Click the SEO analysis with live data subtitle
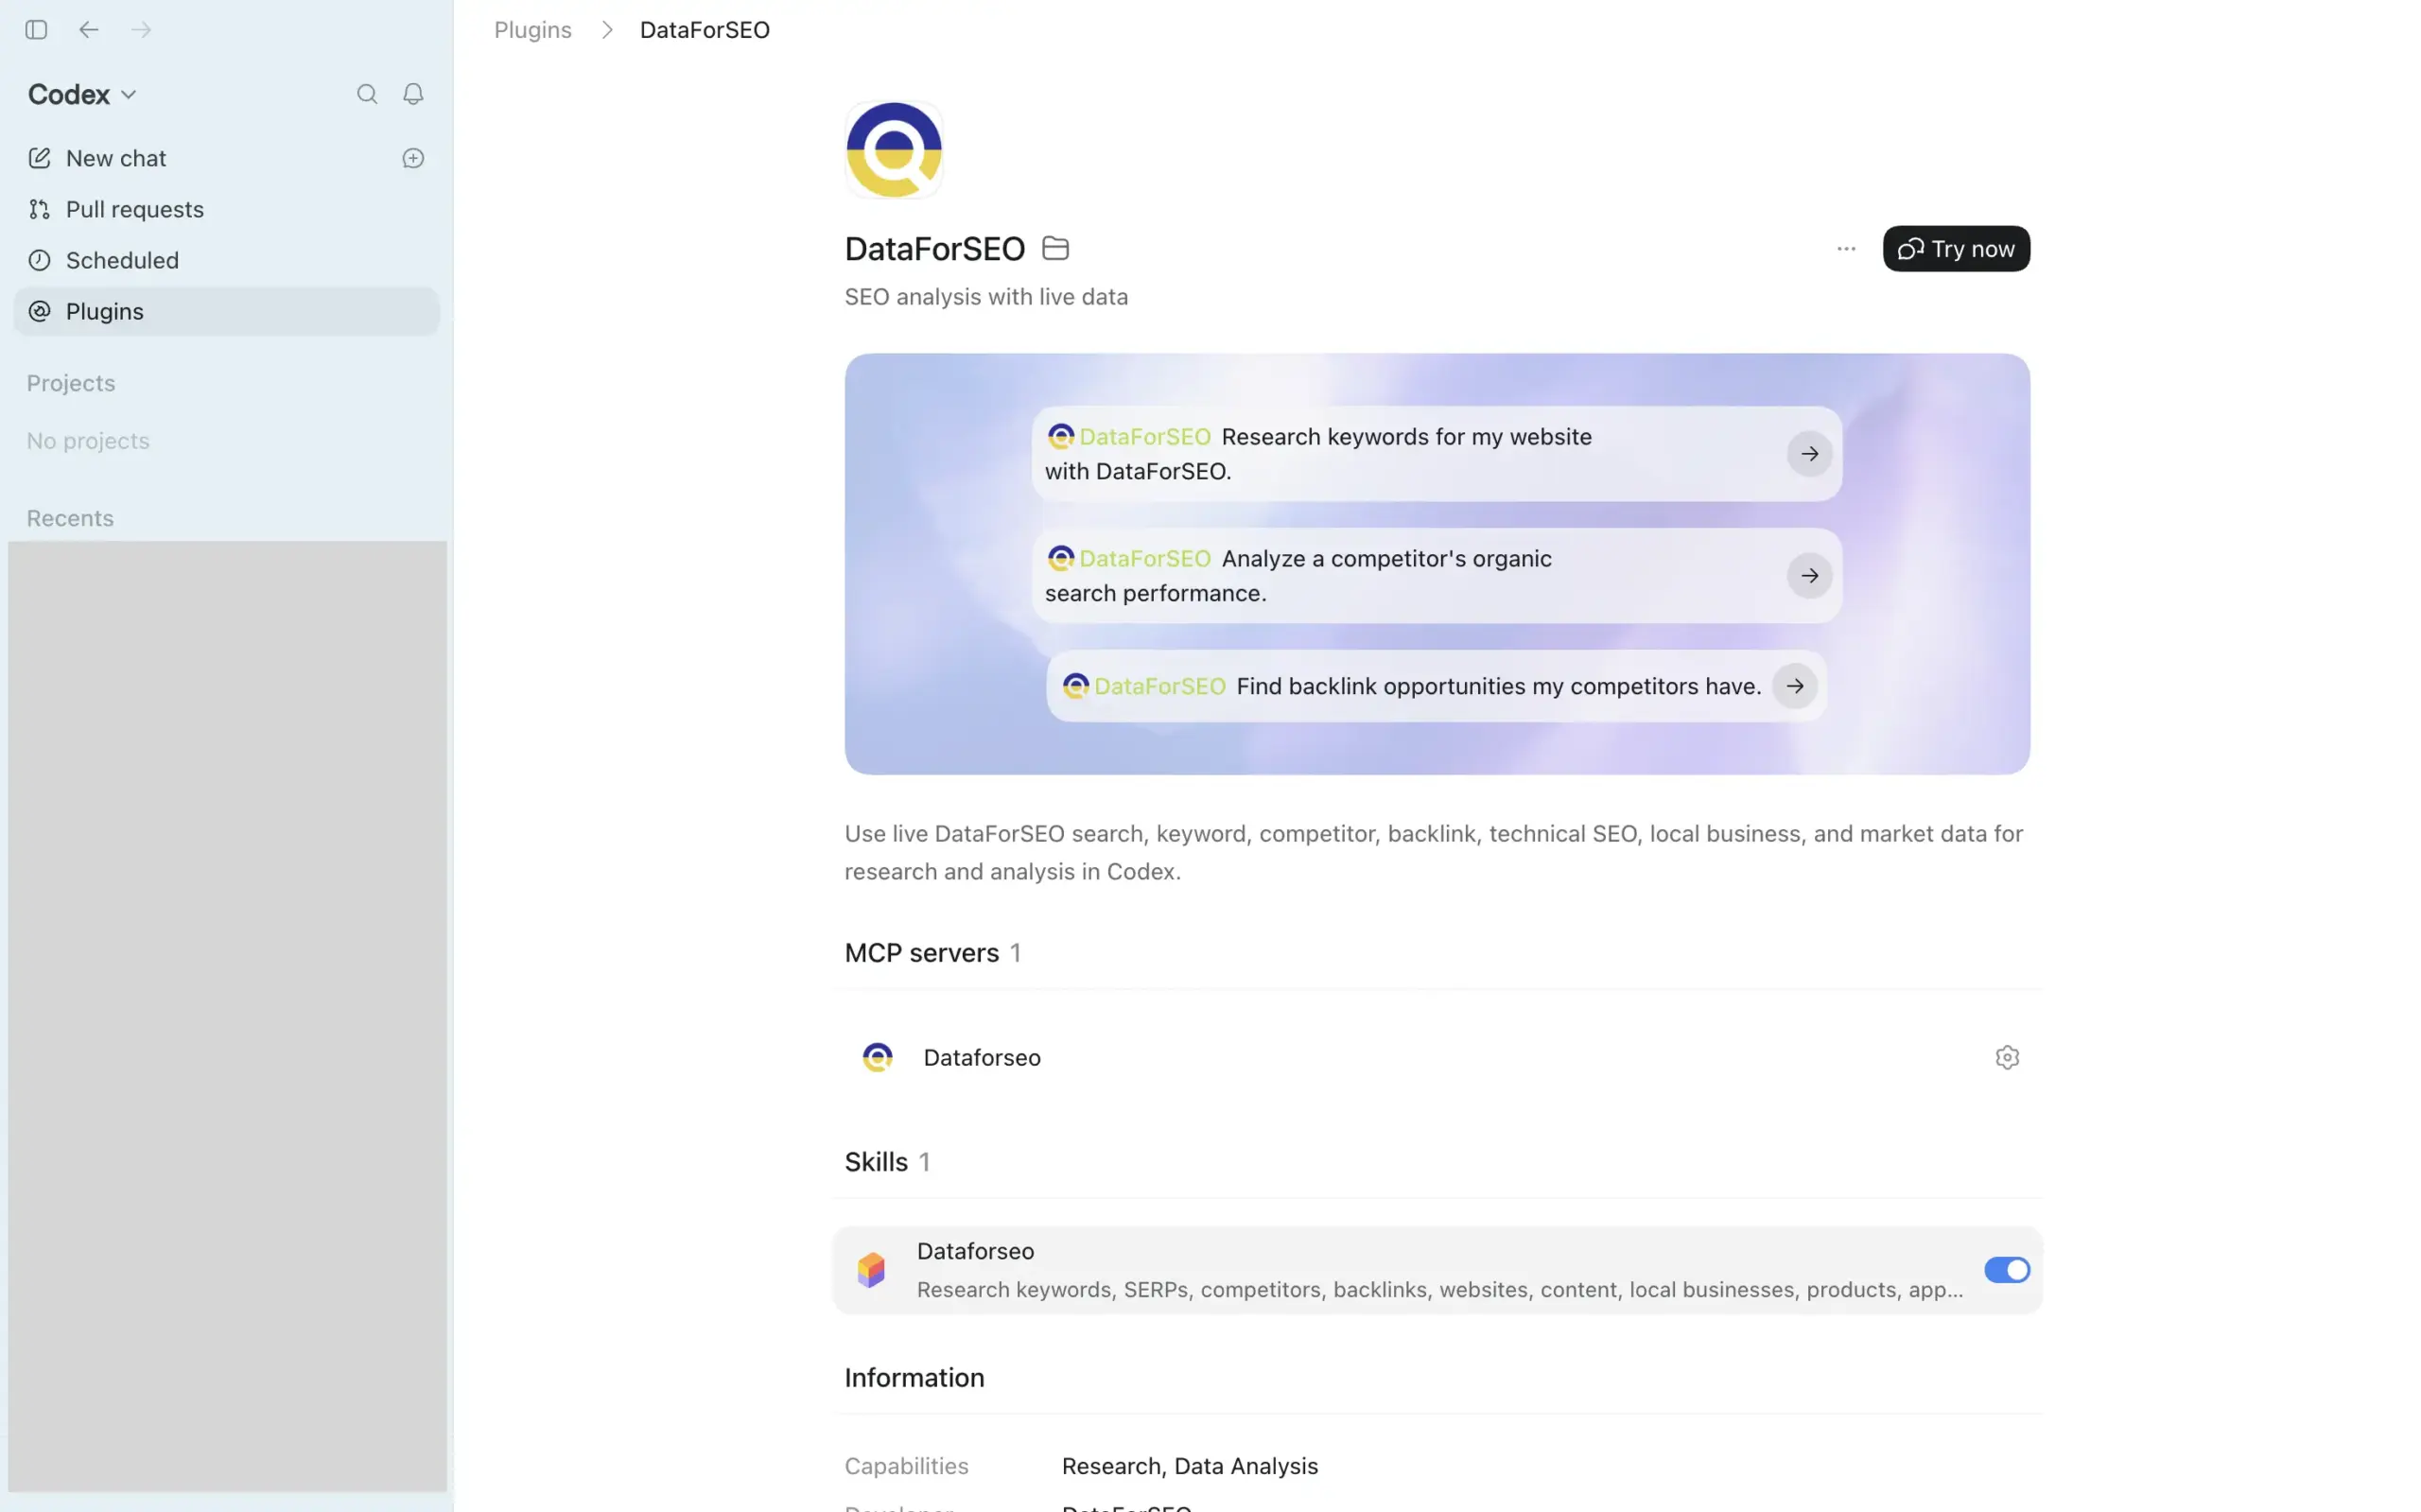The height and width of the screenshot is (1512, 2421). (986, 297)
